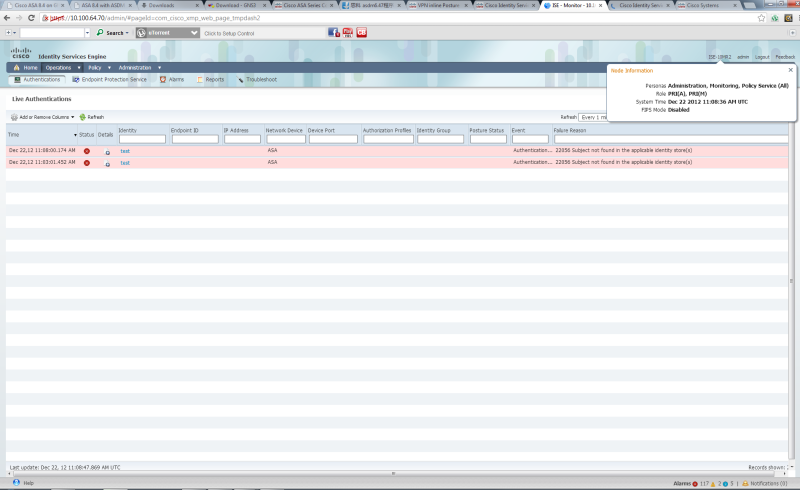Click the red CB toolbar icon

pos(362,33)
